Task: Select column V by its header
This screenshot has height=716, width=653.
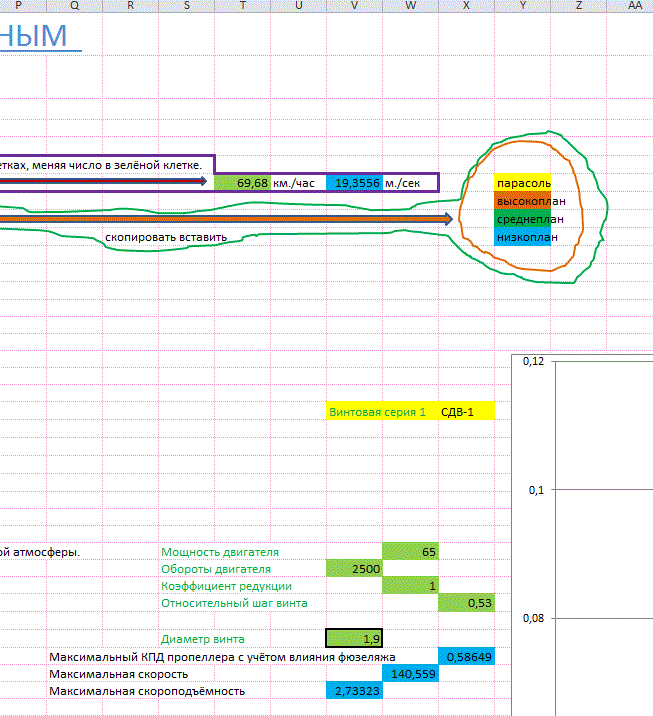Action: [x=354, y=6]
